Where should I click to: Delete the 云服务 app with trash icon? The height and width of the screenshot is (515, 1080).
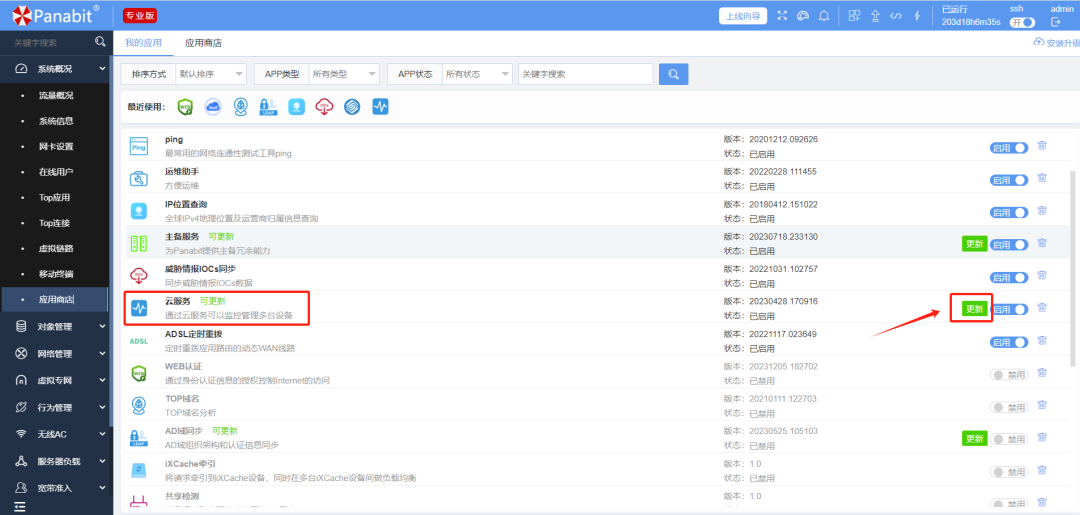coord(1042,308)
